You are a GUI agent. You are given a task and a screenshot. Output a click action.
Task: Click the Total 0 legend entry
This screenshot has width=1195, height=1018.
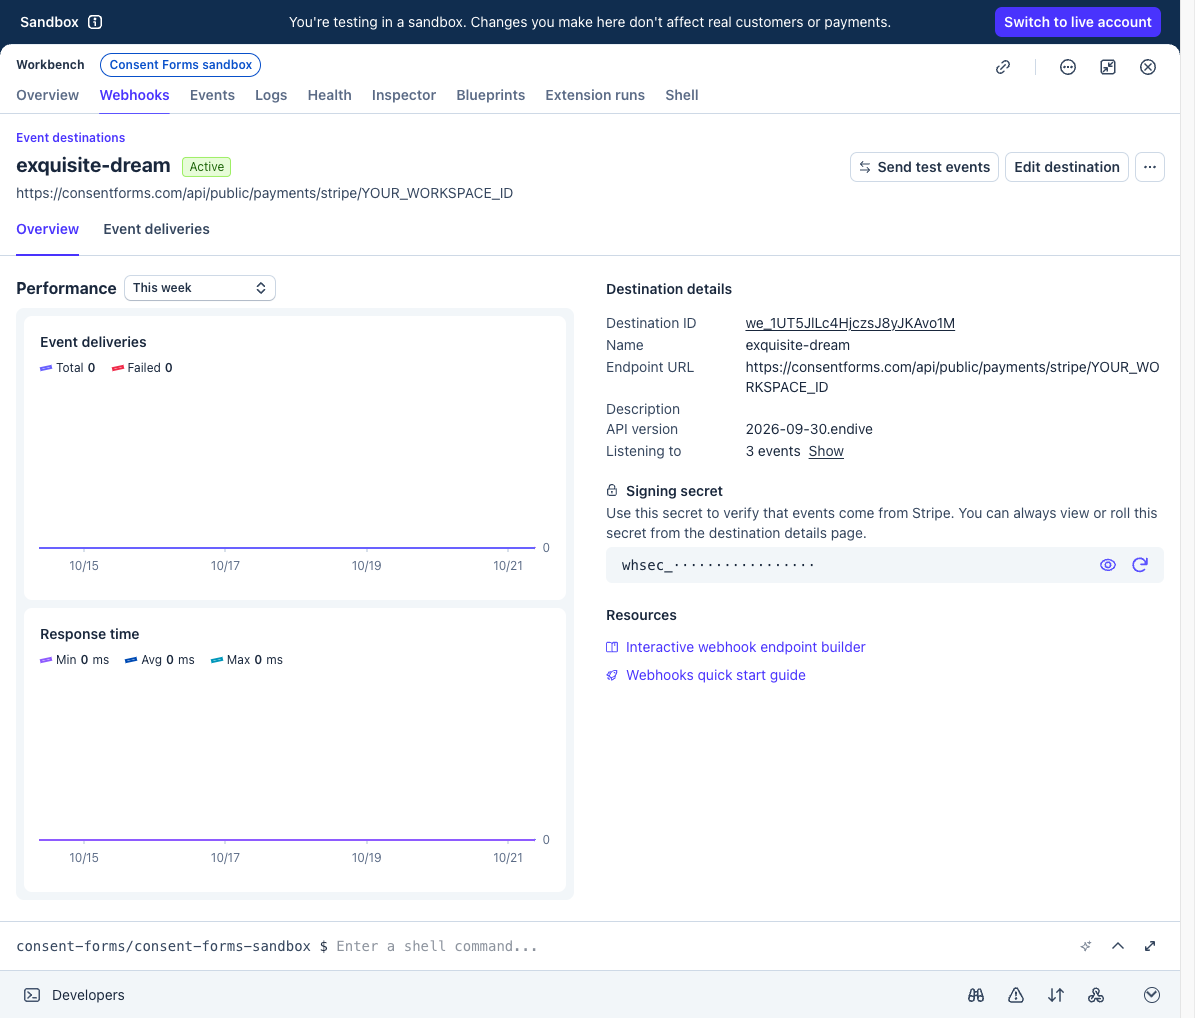(67, 367)
